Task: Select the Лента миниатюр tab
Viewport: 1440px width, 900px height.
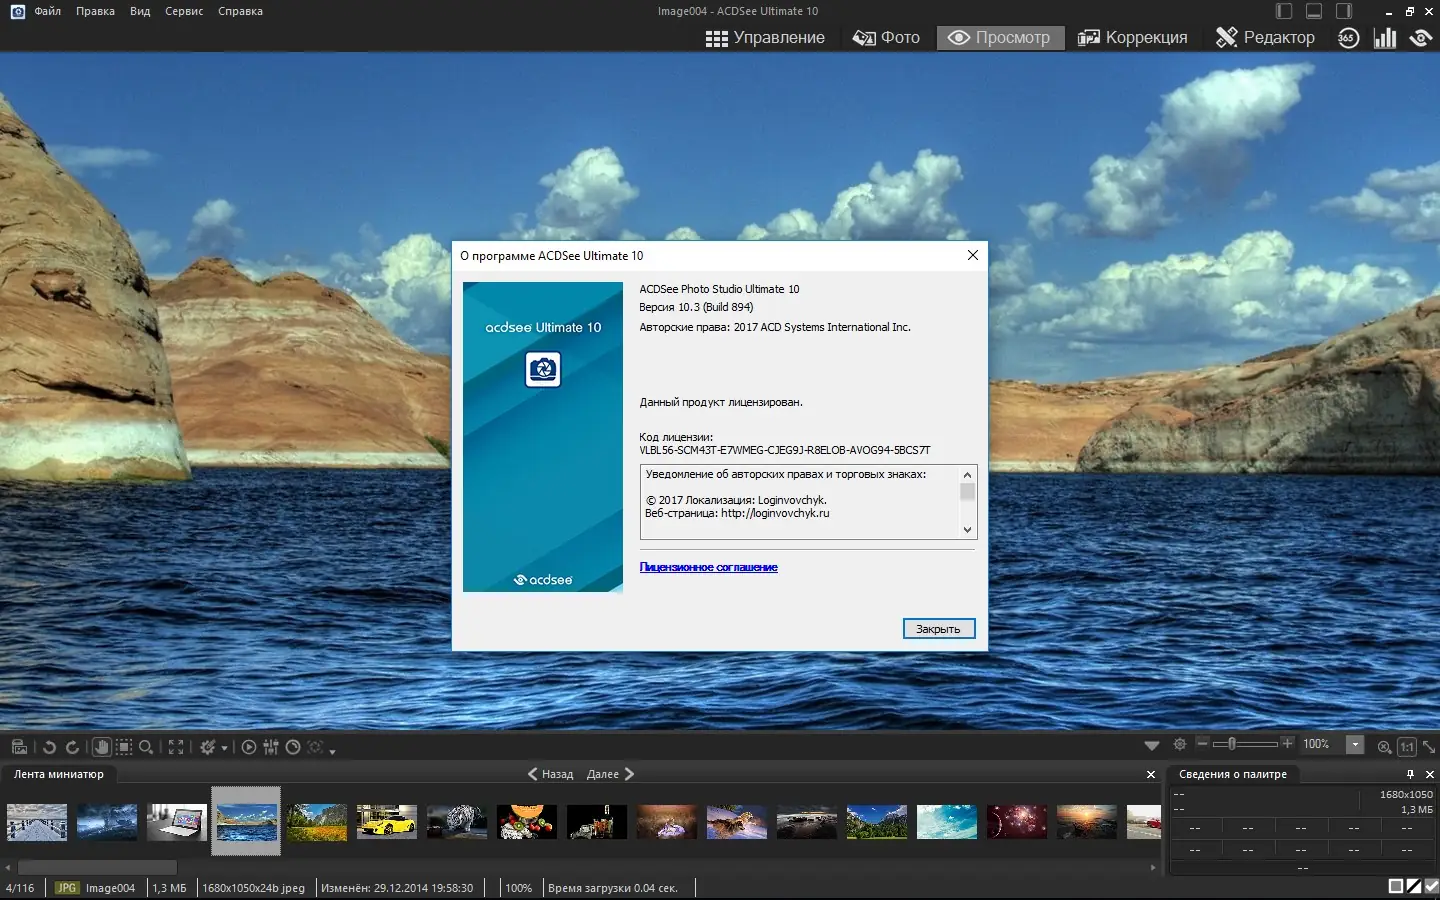Action: point(59,774)
